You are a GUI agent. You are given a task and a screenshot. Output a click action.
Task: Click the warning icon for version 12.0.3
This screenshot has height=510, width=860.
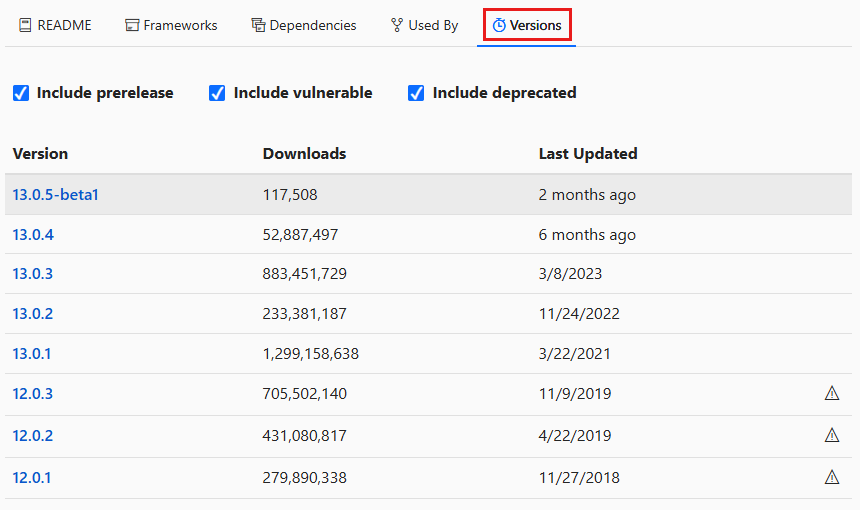click(832, 393)
